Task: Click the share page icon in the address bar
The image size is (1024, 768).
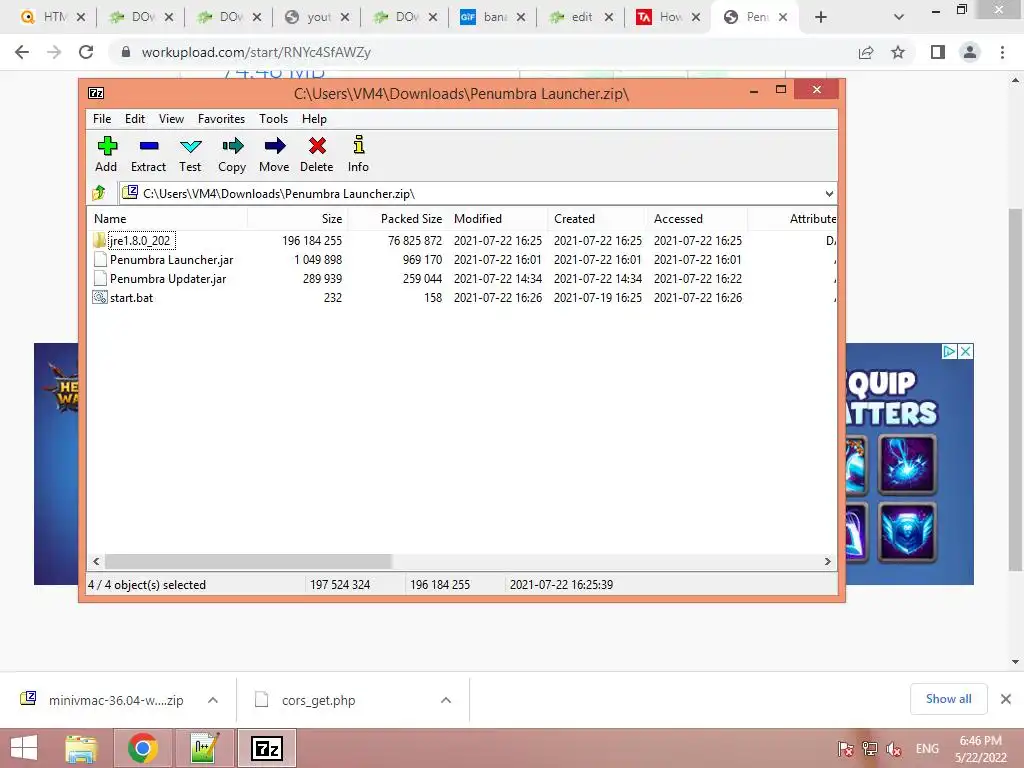Action: tap(866, 52)
